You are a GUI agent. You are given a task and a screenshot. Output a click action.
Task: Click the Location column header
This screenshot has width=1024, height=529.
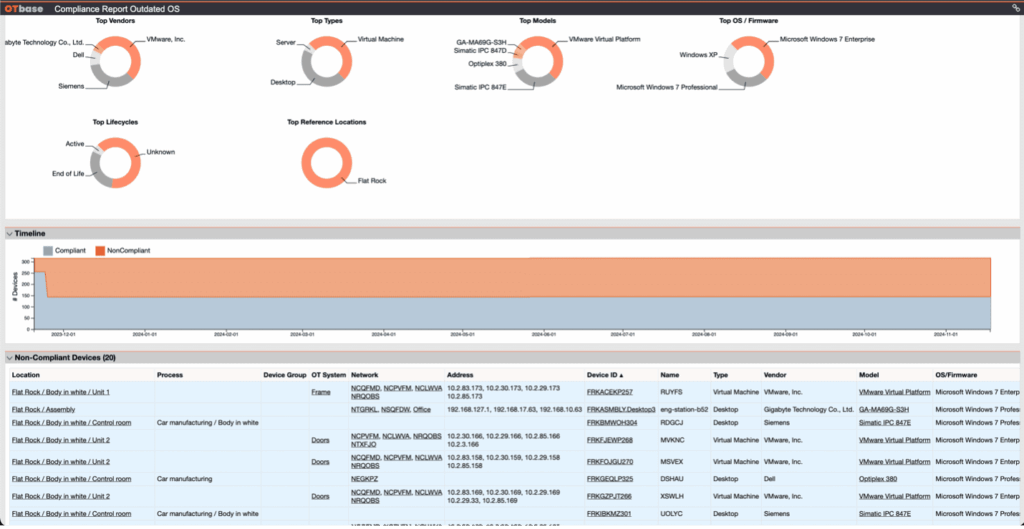(x=26, y=375)
